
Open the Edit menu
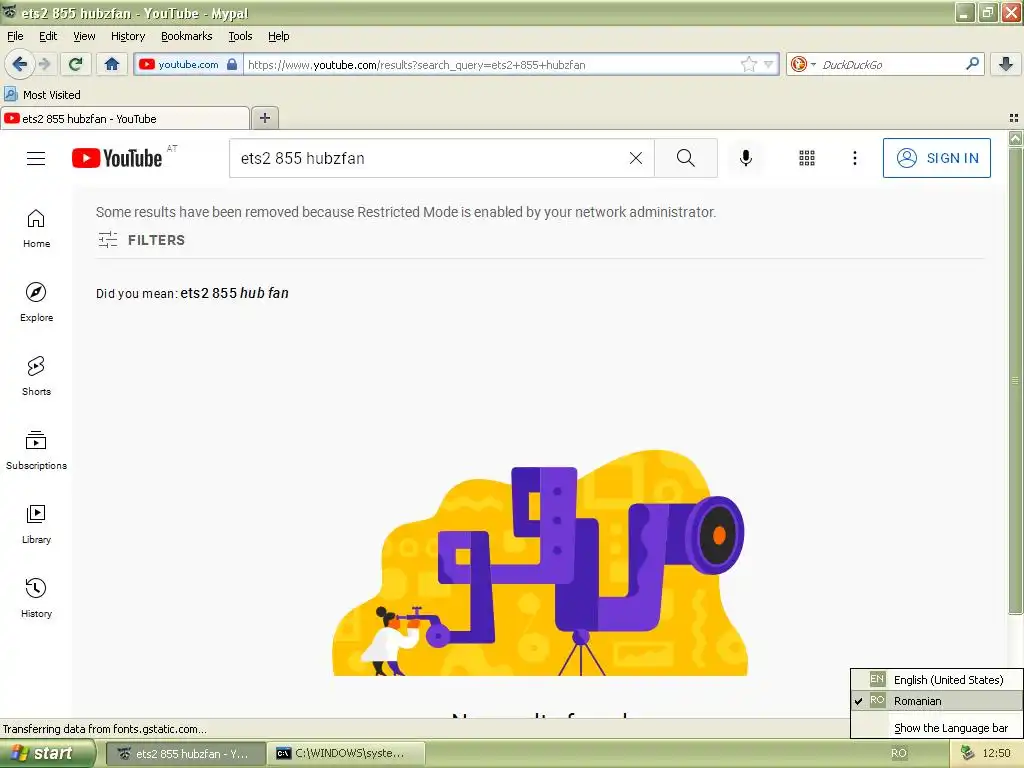click(48, 36)
